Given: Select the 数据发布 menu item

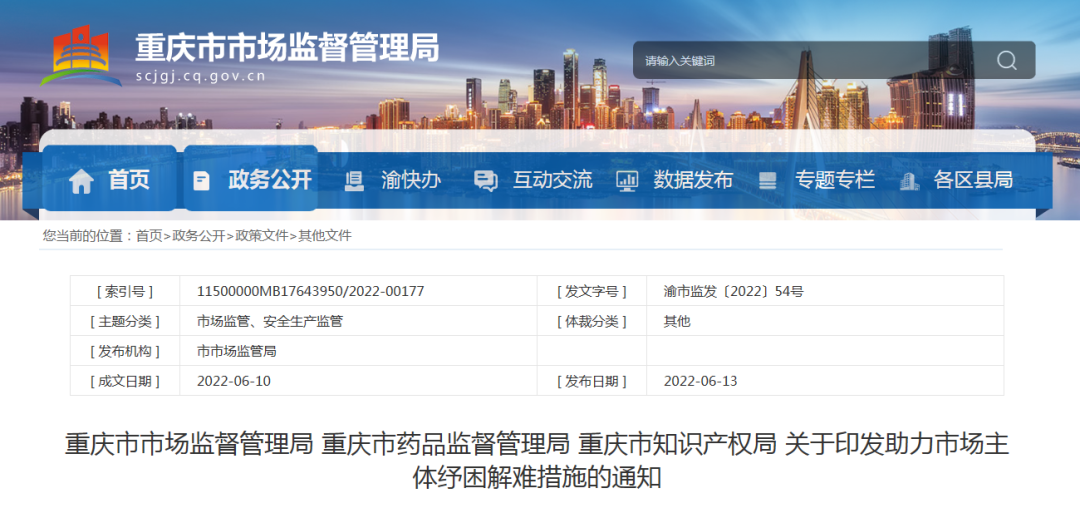Looking at the screenshot, I should point(693,180).
